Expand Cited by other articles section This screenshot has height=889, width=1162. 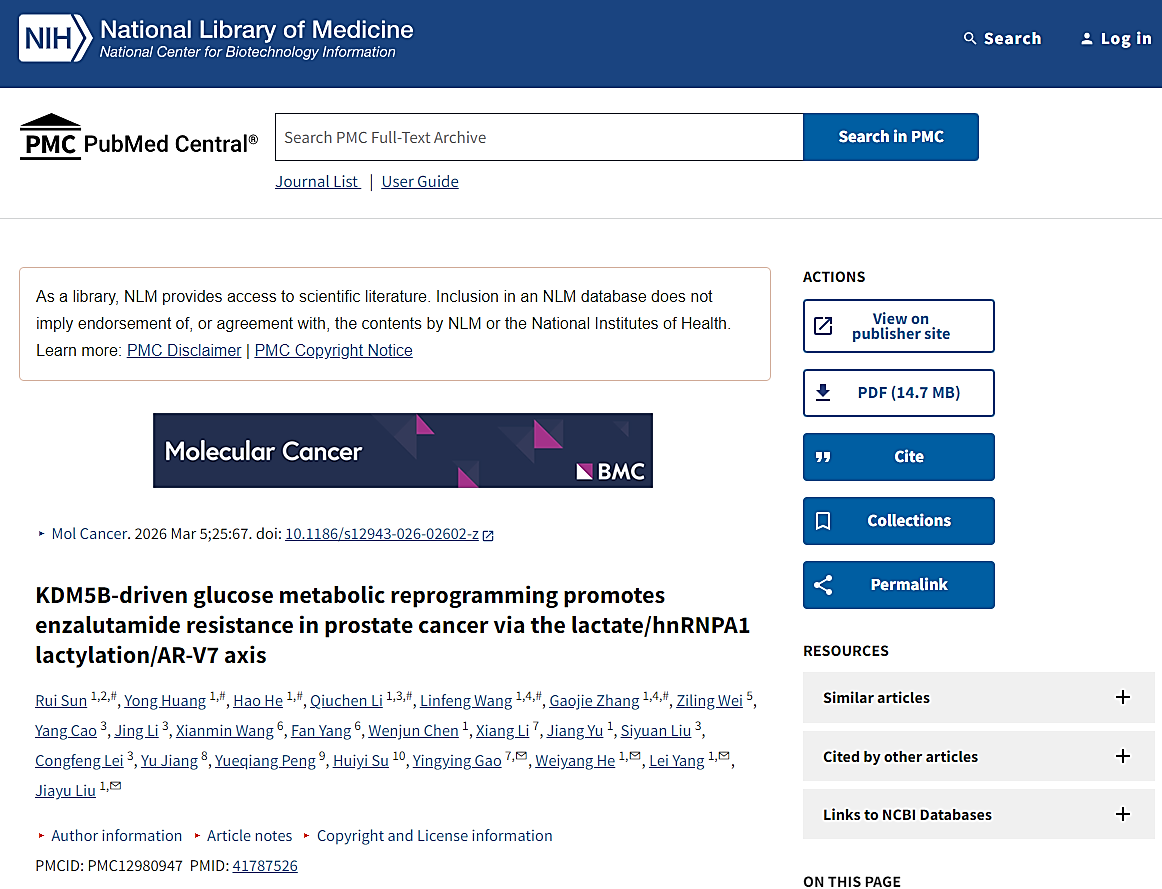1123,757
